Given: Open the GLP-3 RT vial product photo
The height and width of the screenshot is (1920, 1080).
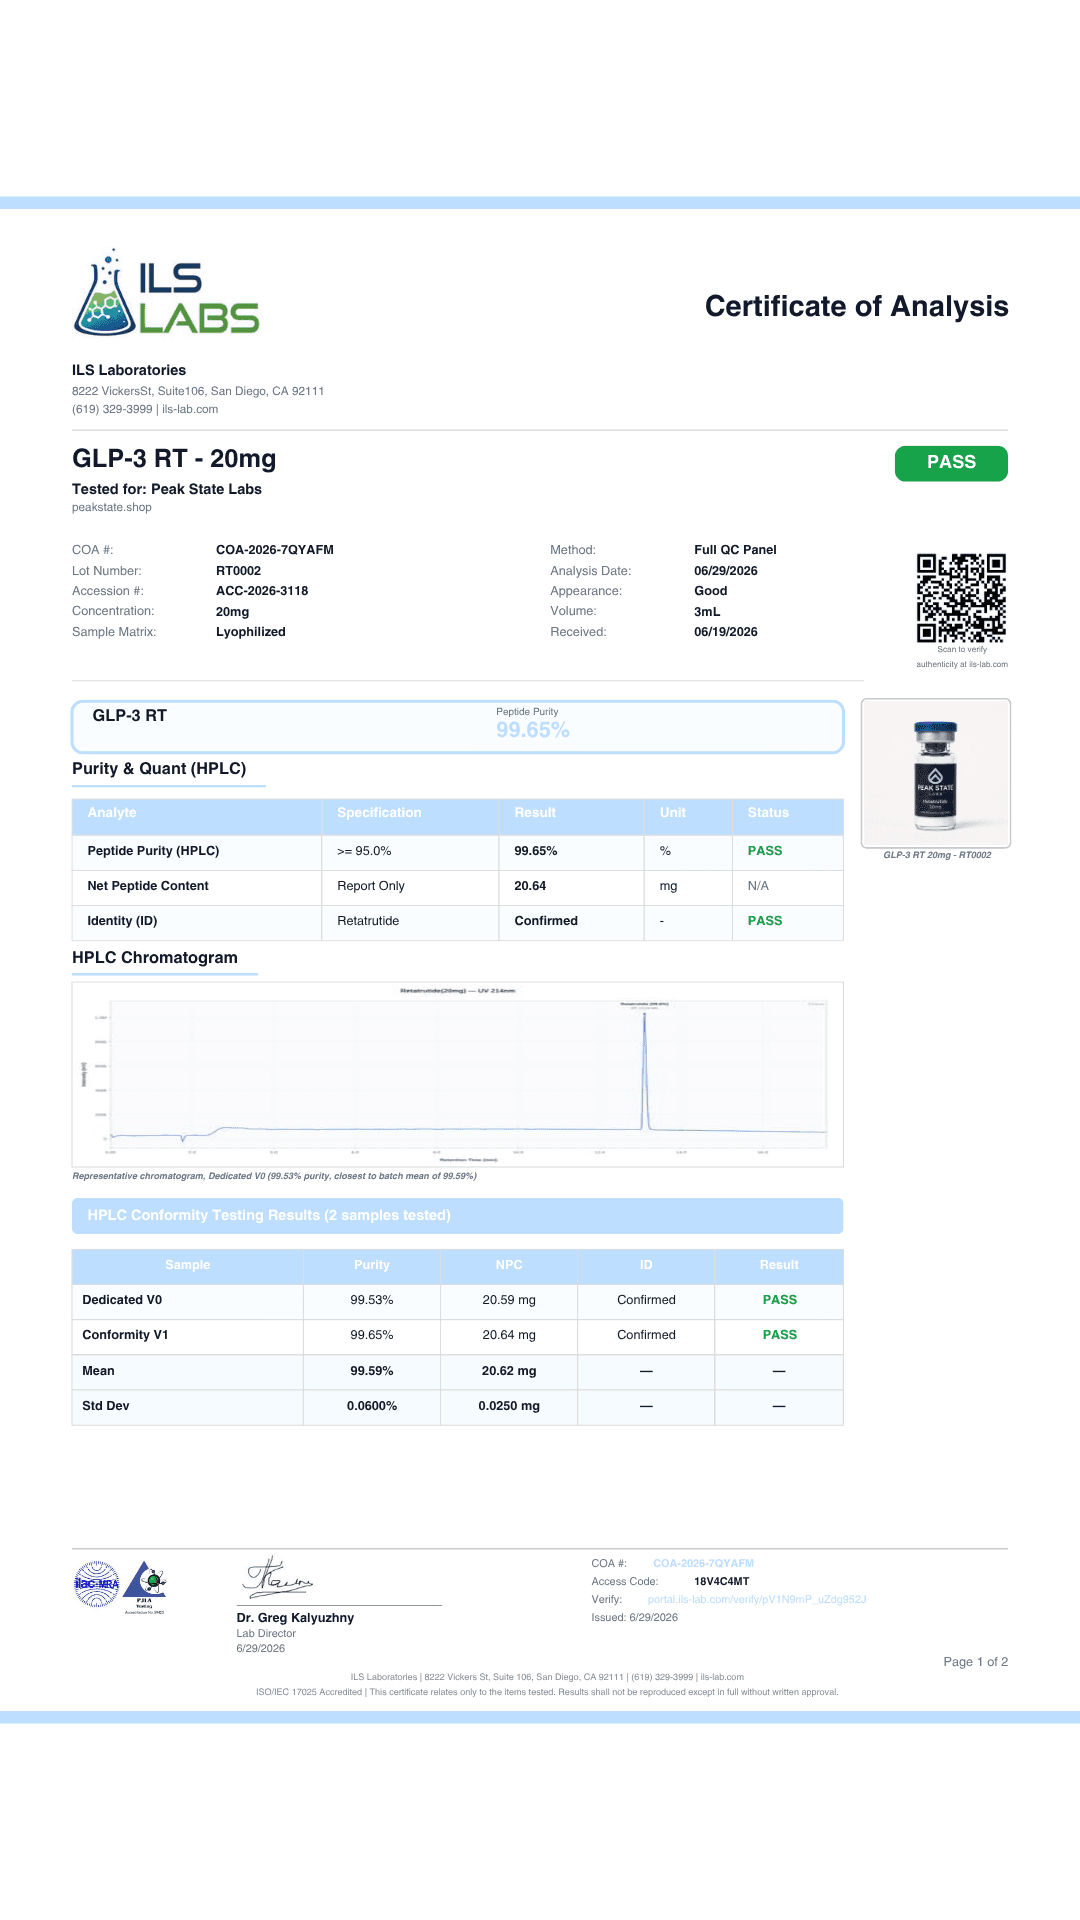Looking at the screenshot, I should pos(936,773).
